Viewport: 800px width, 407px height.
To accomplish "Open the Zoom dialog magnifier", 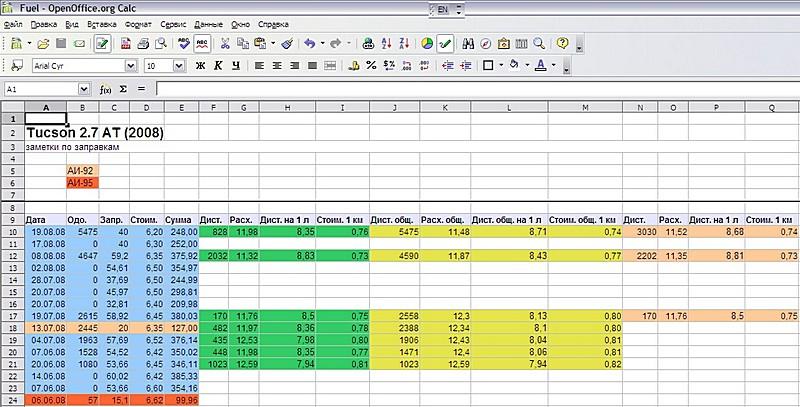I will pyautogui.click(x=539, y=44).
